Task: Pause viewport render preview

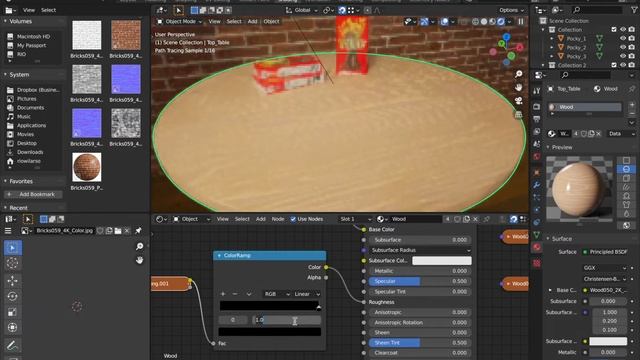Action: 520,22
